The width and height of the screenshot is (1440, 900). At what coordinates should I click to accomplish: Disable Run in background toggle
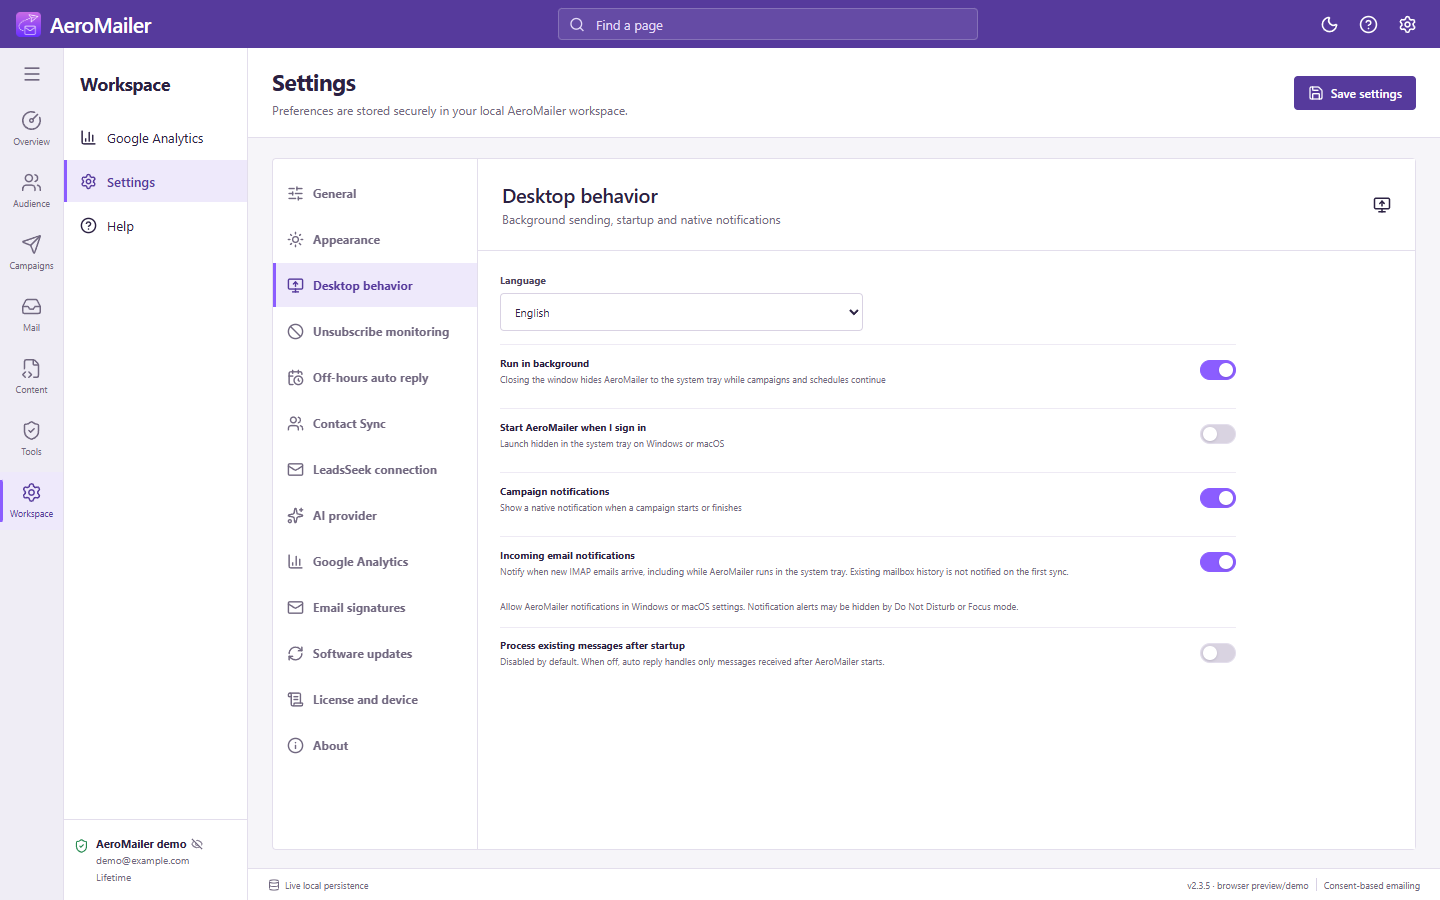(1218, 370)
